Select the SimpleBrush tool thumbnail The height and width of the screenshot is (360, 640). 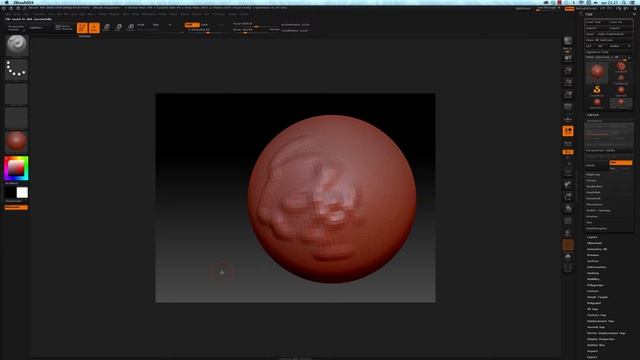pos(597,90)
